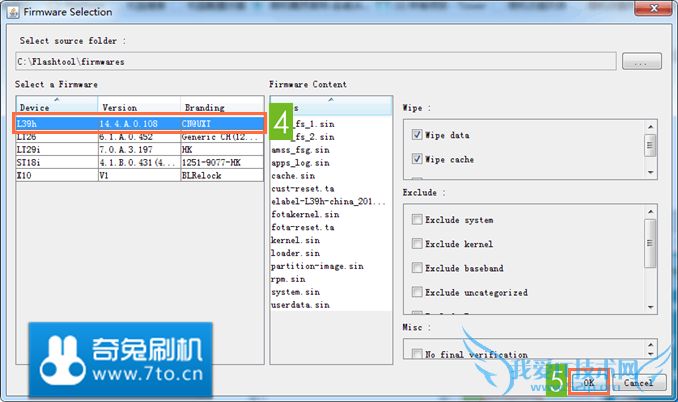Click the Wipe panel scrollbar thumb
Screen dimensions: 678x402
click(650, 145)
